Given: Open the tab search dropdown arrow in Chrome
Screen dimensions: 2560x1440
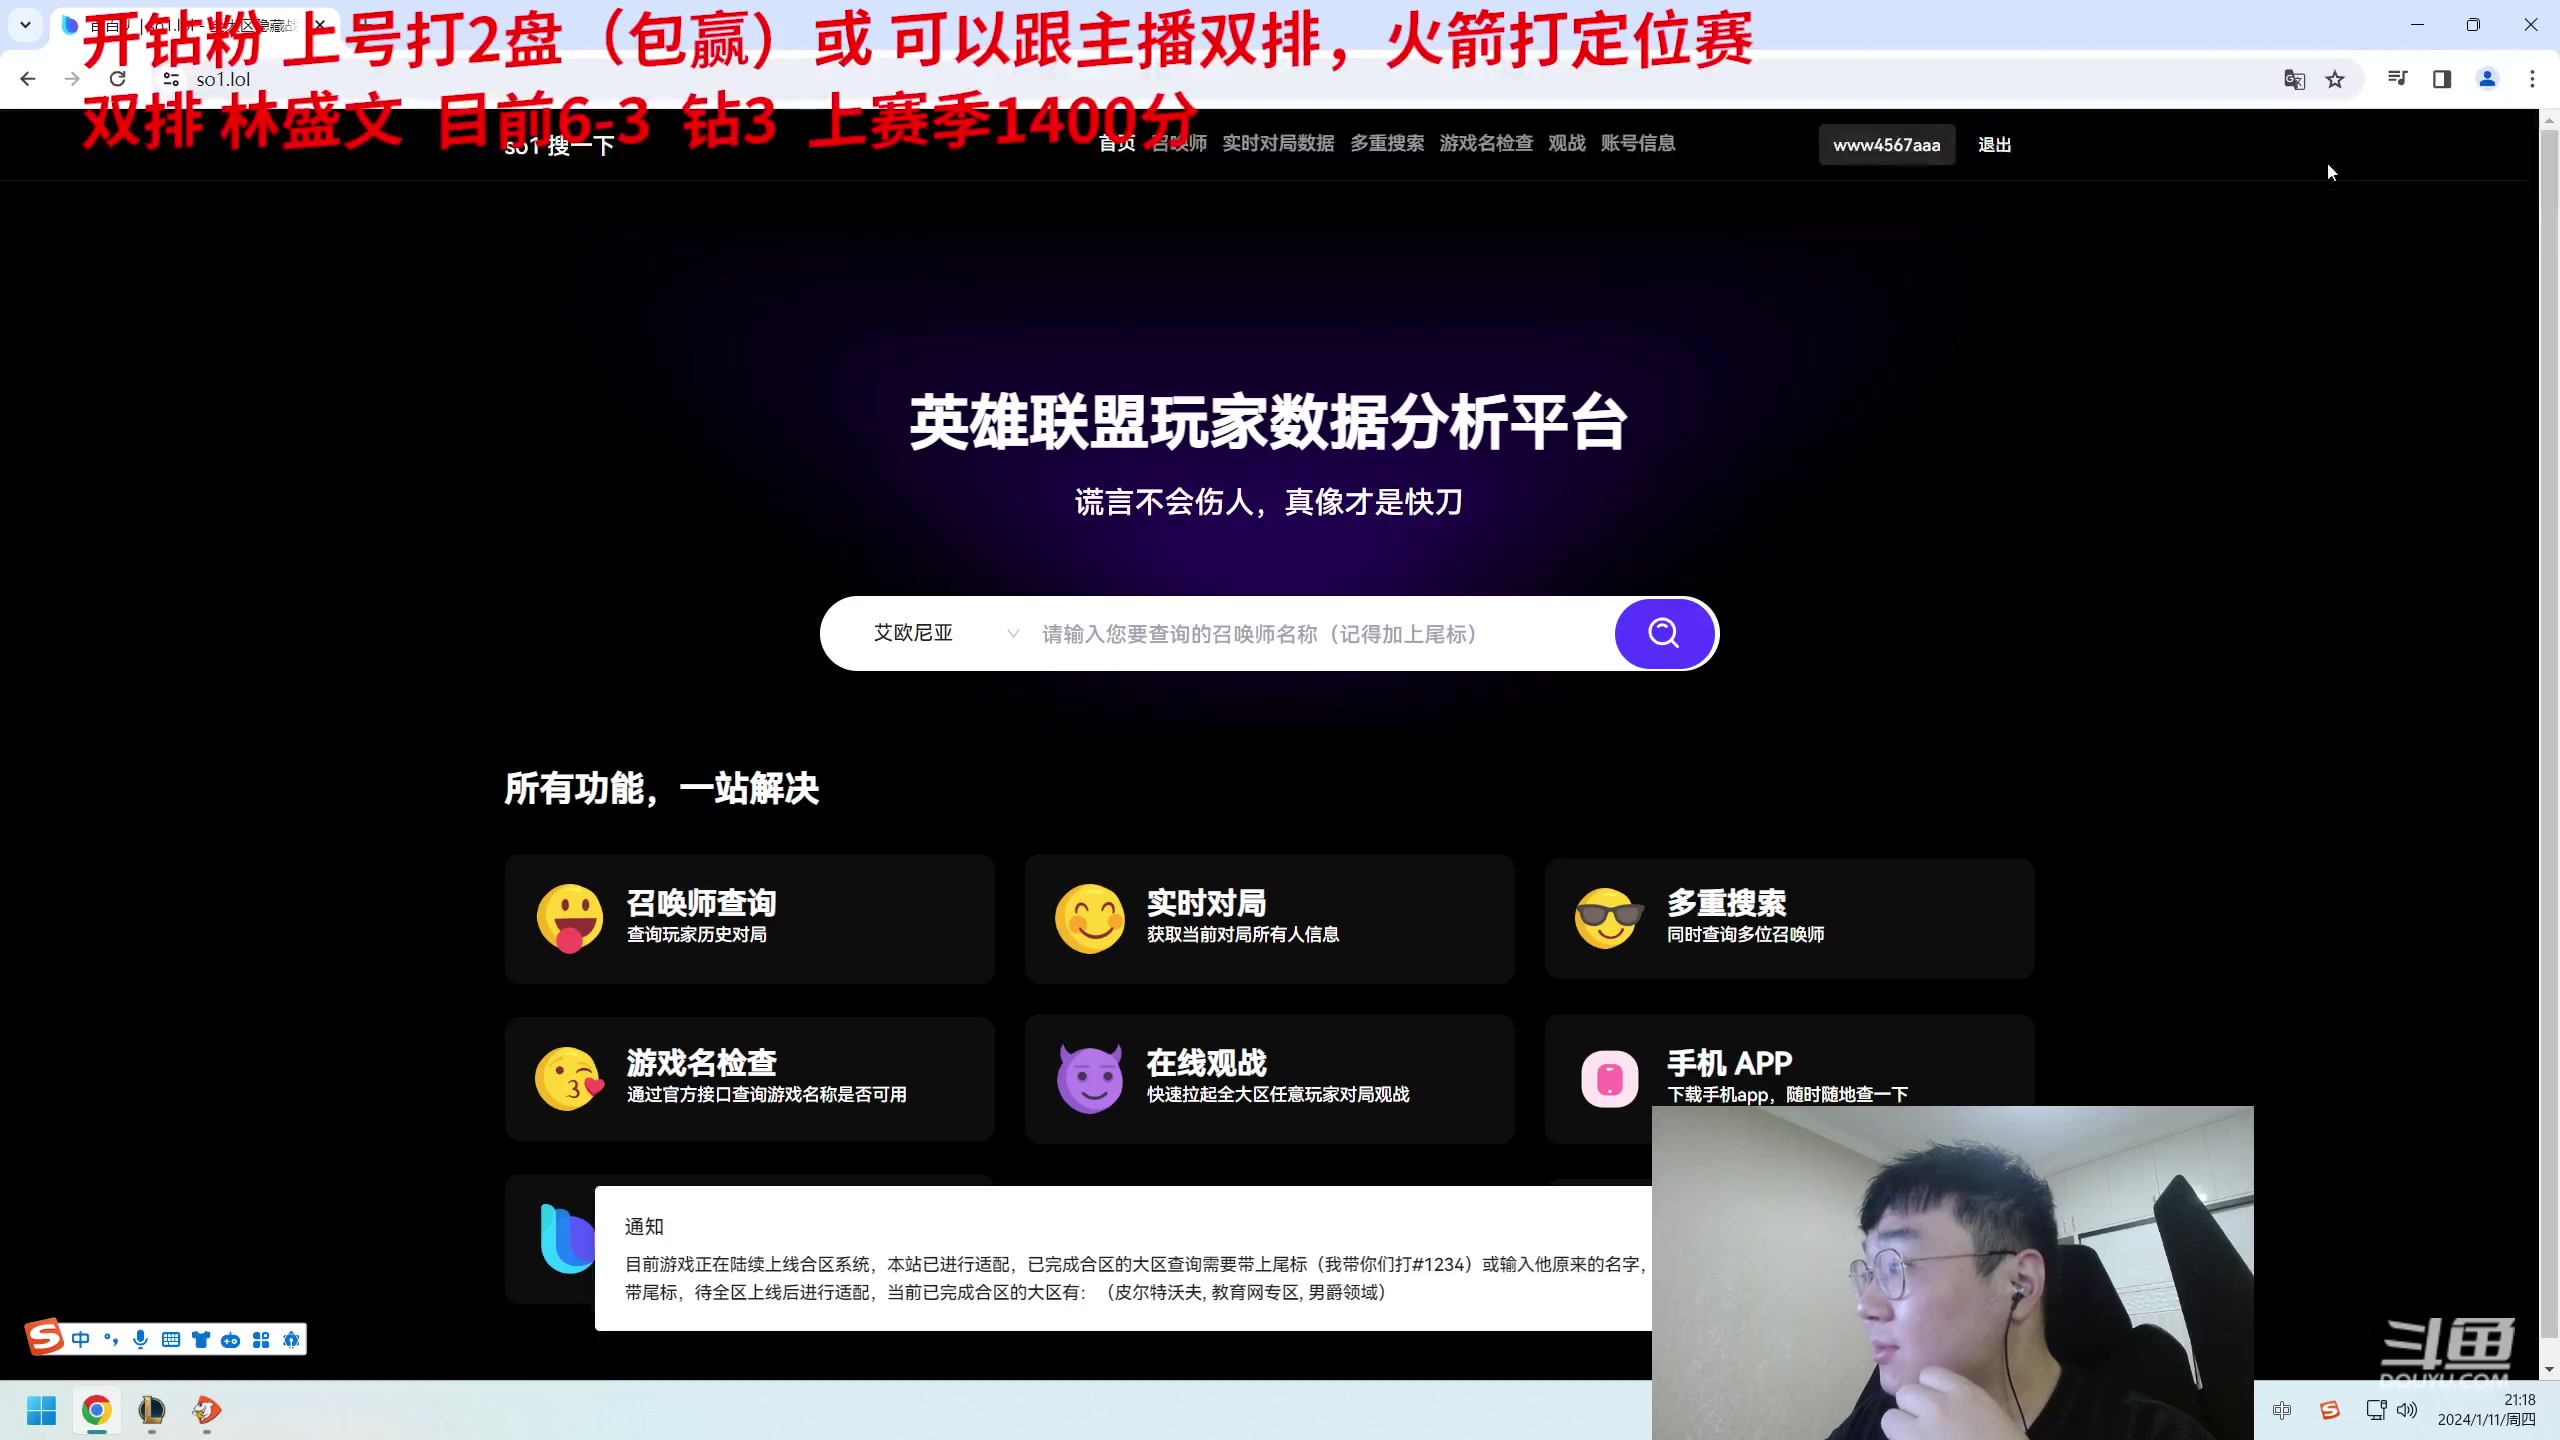Looking at the screenshot, I should coord(25,24).
